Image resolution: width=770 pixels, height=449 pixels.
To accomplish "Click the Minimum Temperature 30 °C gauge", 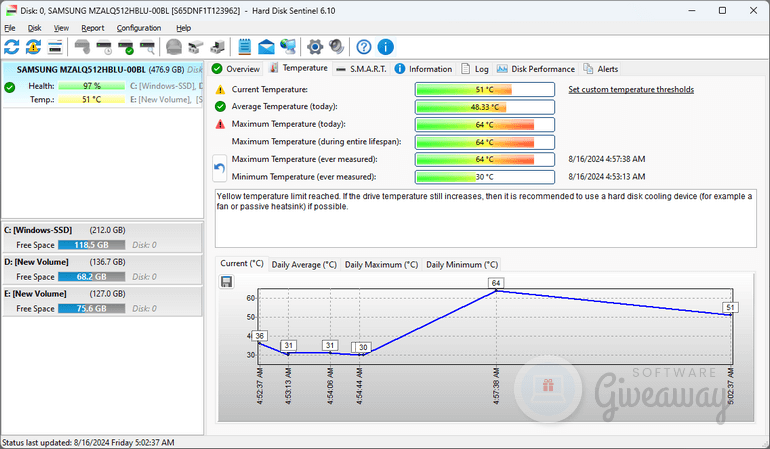I will coord(485,177).
